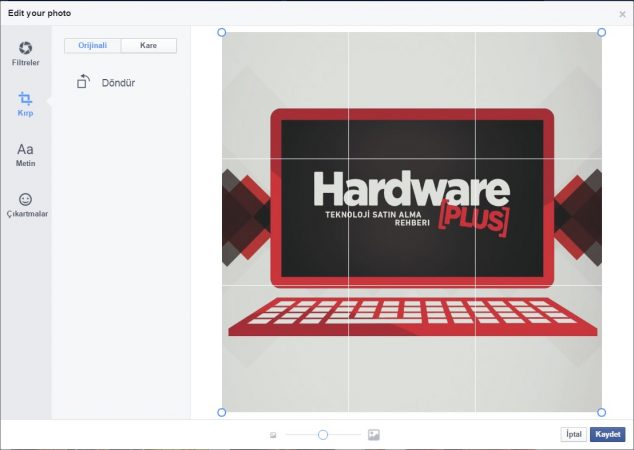
Task: Click the large image zoom-in icon
Action: point(374,435)
